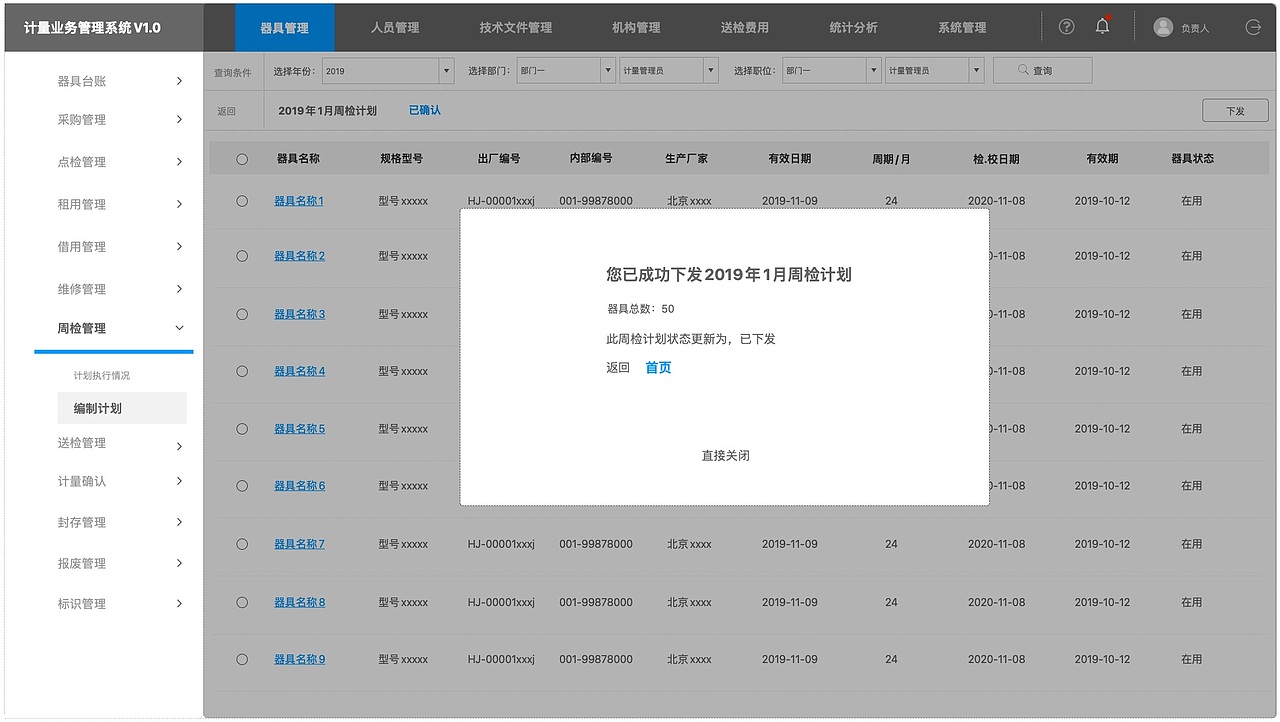Expand 送检管理 sidebar chevron
1280x722 pixels.
pos(179,446)
